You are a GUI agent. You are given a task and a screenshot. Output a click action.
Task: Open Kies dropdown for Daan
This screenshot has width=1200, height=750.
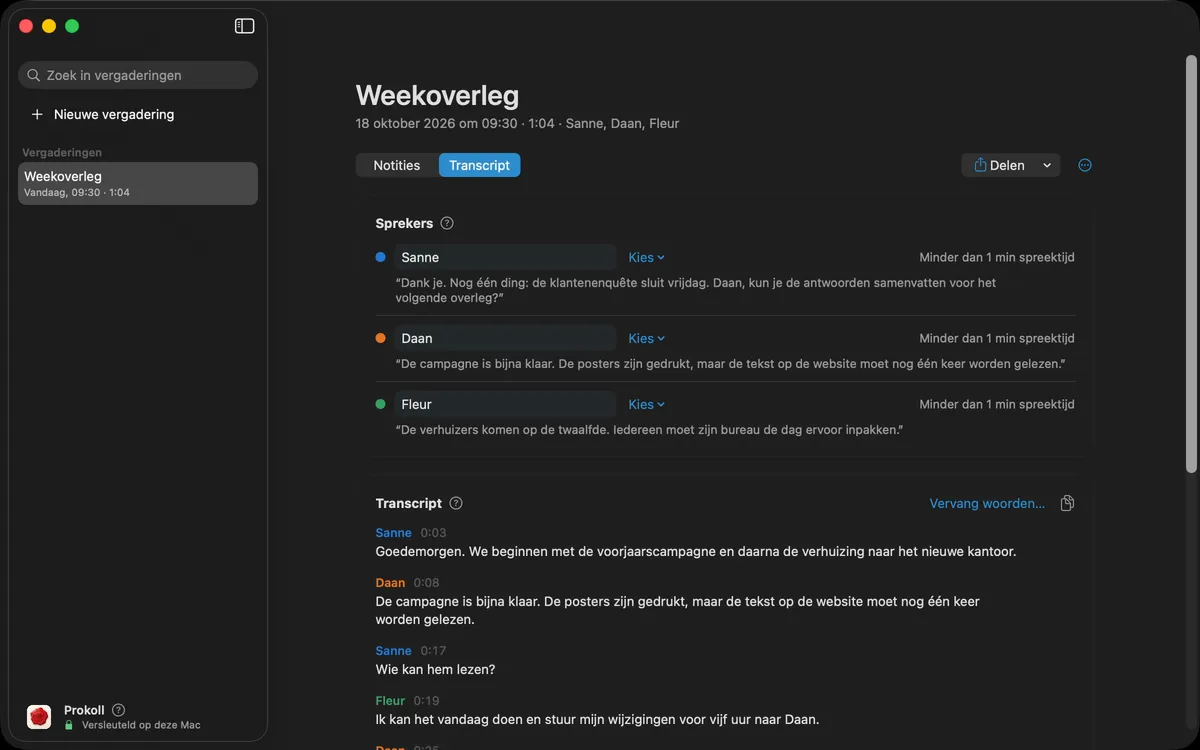pyautogui.click(x=646, y=338)
